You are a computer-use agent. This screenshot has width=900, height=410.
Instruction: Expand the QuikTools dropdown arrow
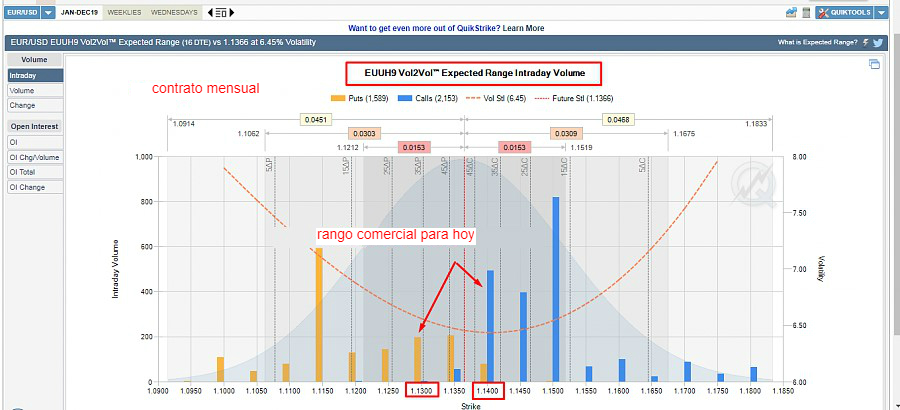click(881, 12)
